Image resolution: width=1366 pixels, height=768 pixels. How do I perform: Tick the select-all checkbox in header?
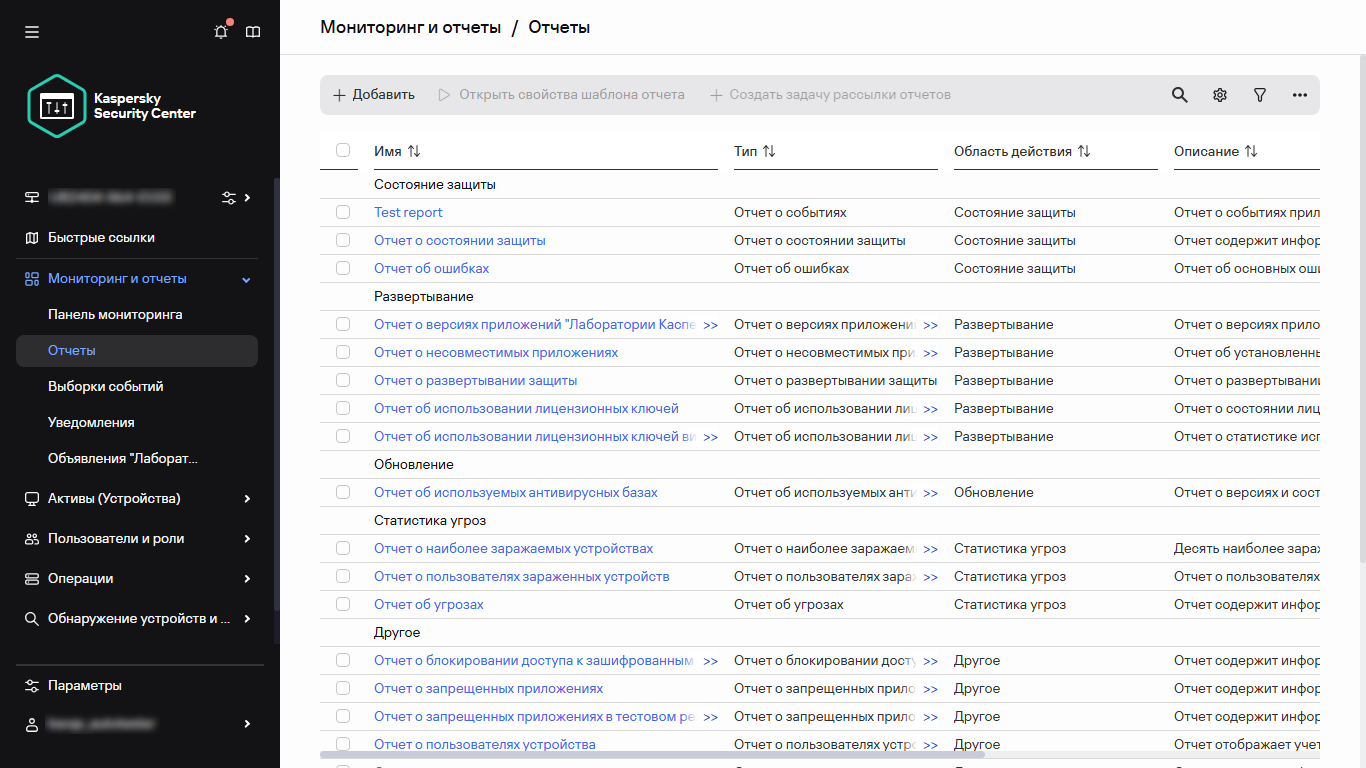coord(343,150)
